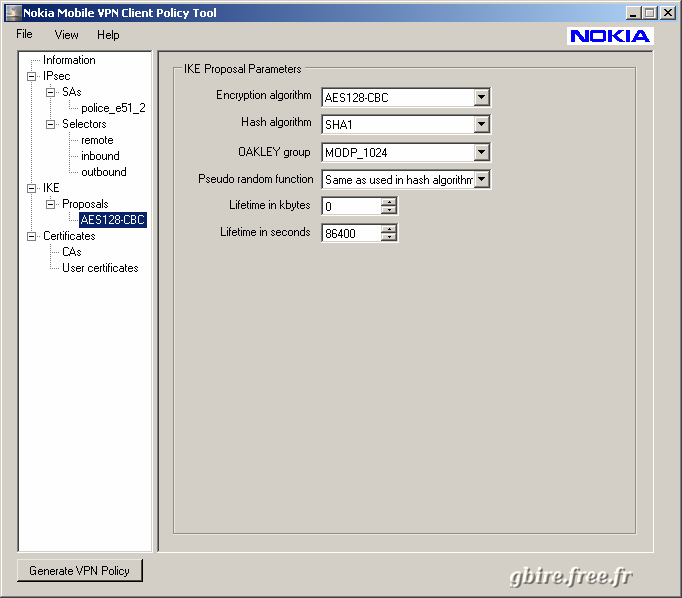Viewport: 682px width, 598px height.
Task: Click the IKE tree label
Action: [x=51, y=188]
